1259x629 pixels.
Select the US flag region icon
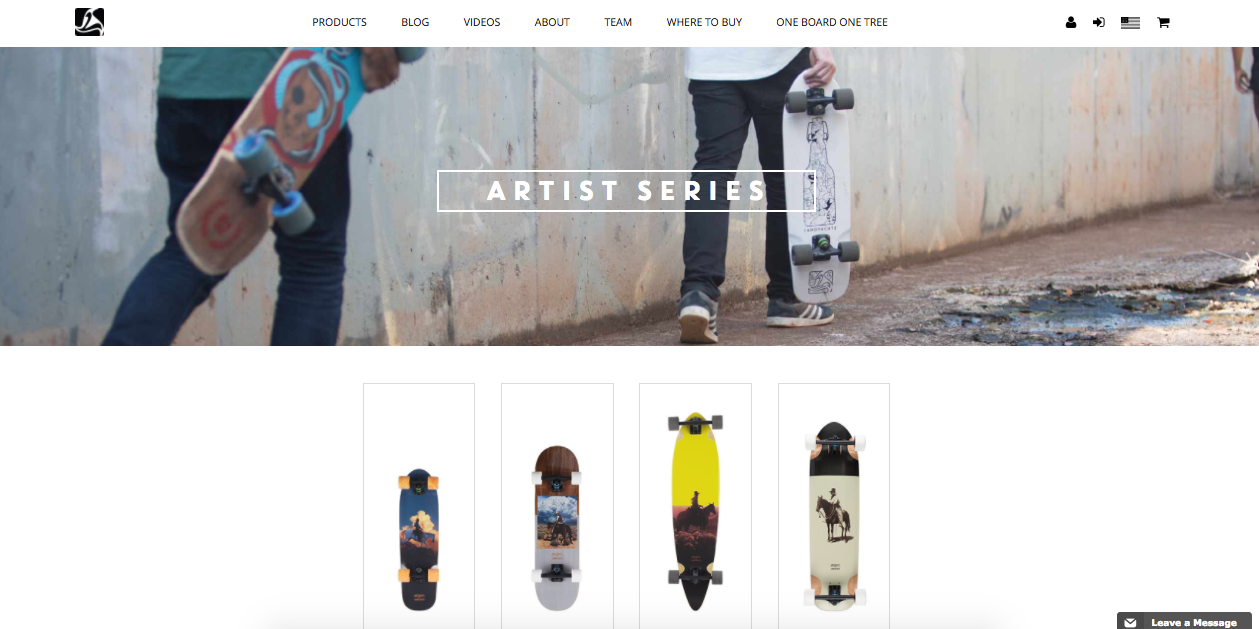coord(1130,22)
